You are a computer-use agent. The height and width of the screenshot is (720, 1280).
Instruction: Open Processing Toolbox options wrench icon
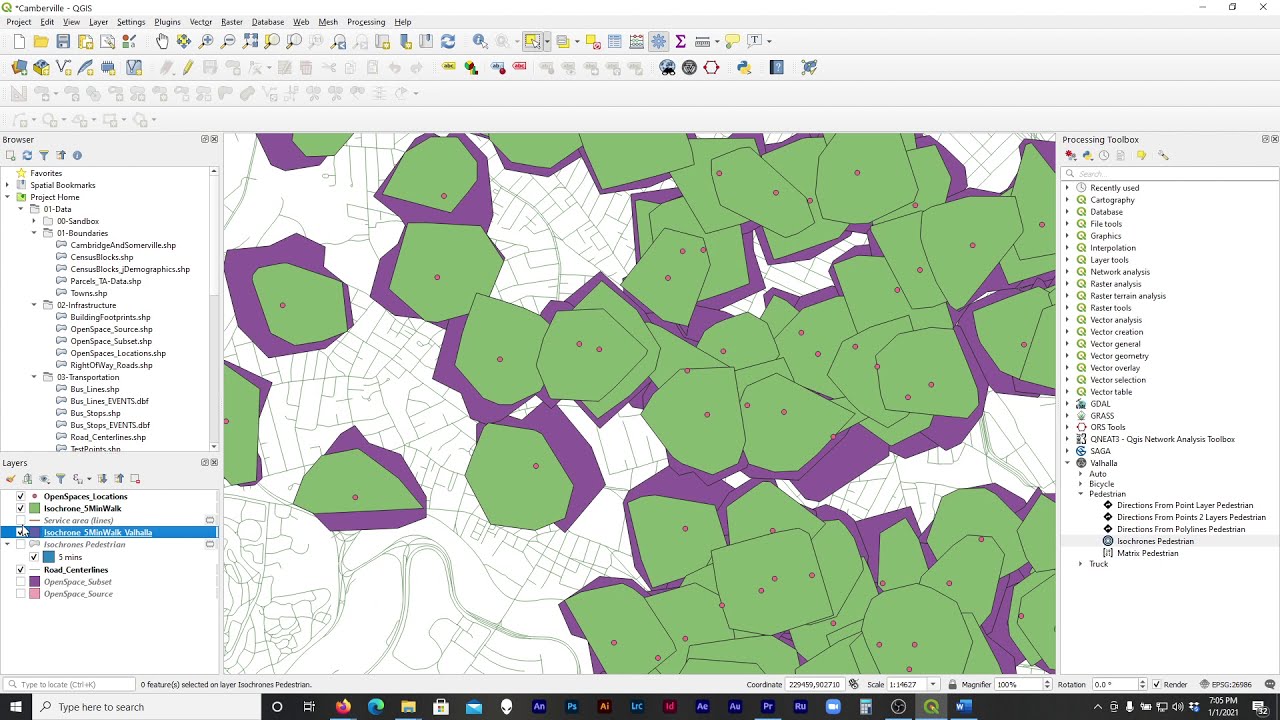click(x=1163, y=155)
